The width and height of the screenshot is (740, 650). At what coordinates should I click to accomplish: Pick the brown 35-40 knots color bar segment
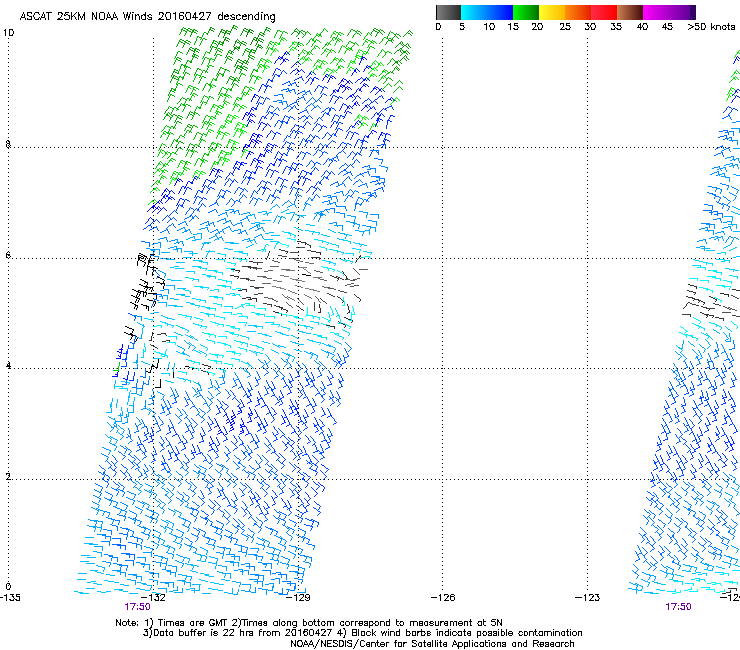pyautogui.click(x=630, y=12)
